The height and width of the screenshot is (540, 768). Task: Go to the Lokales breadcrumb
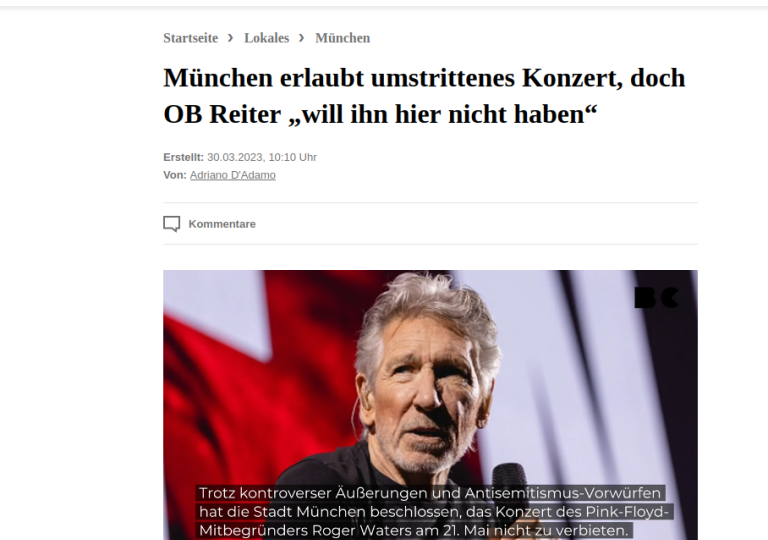(266, 38)
